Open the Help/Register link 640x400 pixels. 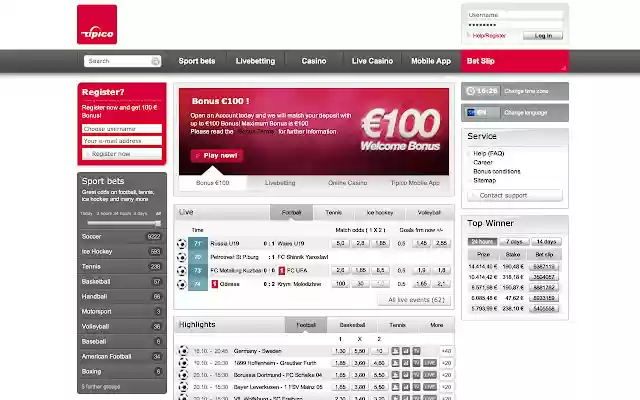(x=489, y=36)
